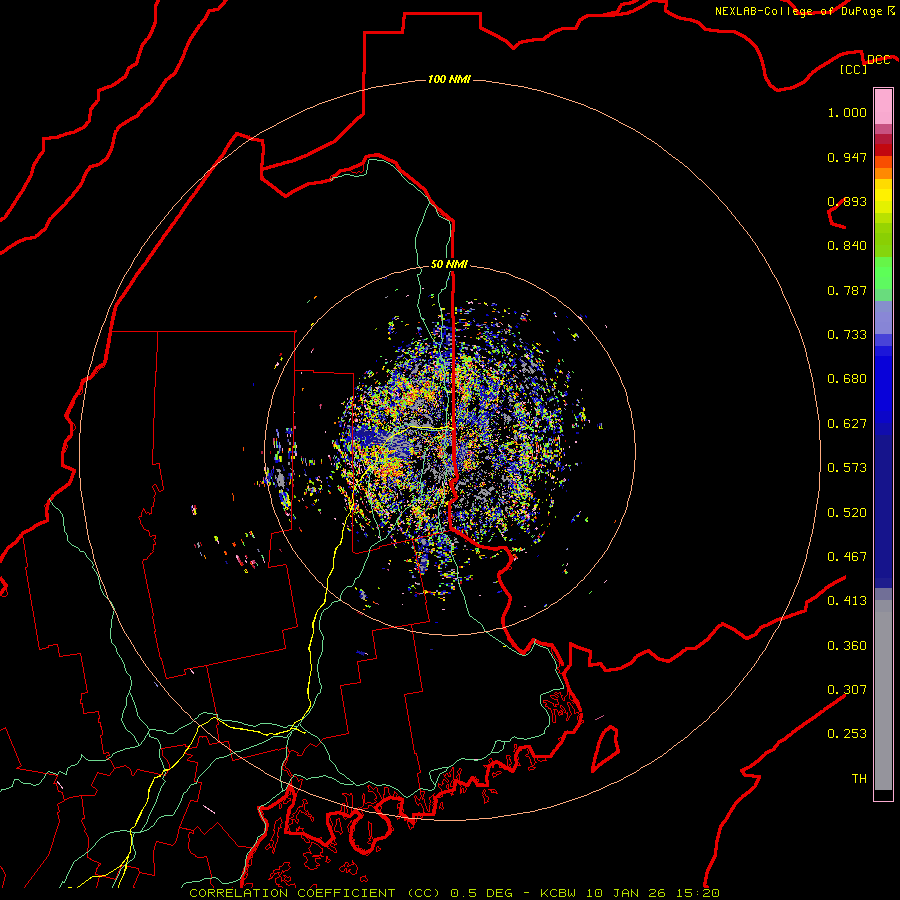Click the Correlation Coefficient caption at bottom
This screenshot has width=900, height=900.
point(454,893)
